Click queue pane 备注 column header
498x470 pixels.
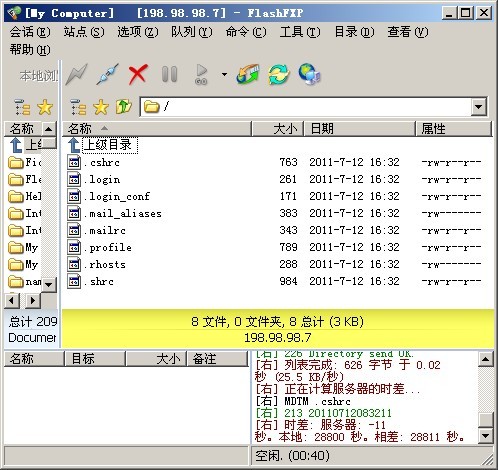(218, 359)
